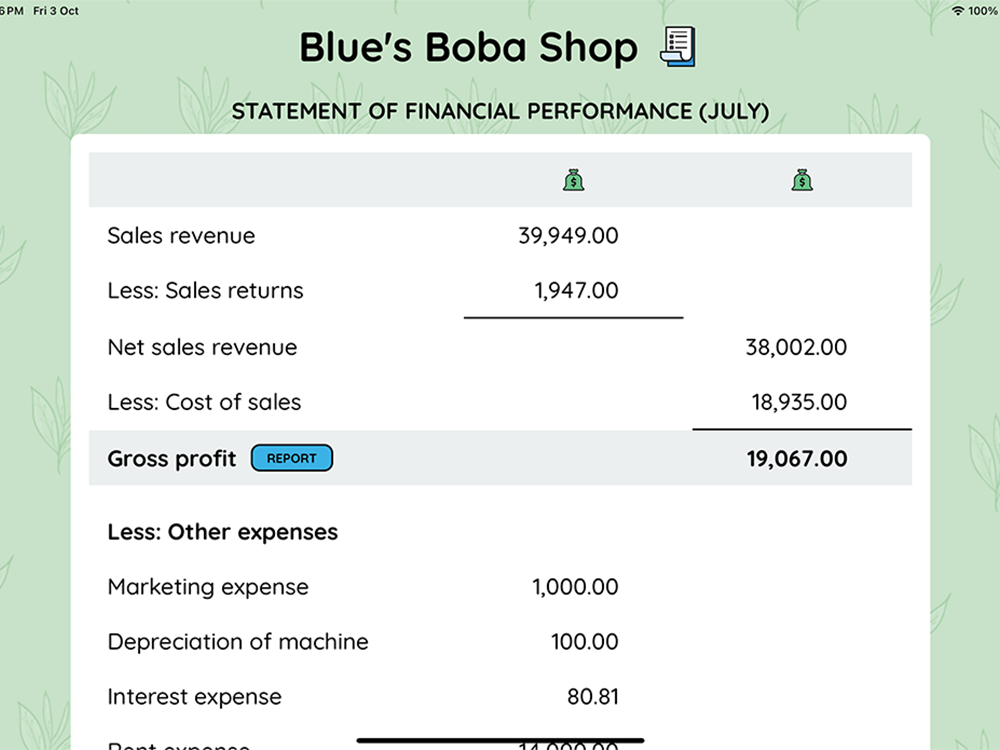
Task: Tap the home indicator bar at bottom
Action: tap(500, 741)
